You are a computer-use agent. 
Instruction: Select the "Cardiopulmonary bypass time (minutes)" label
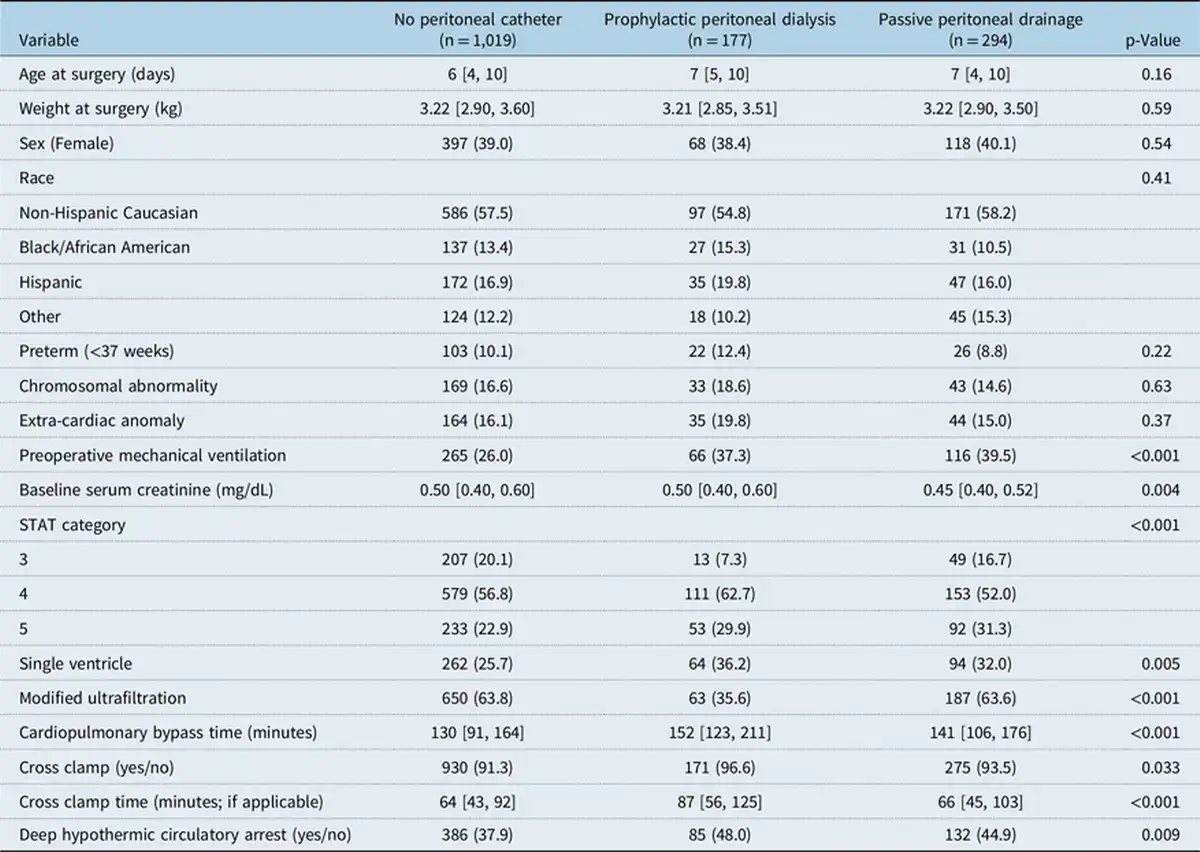click(x=168, y=732)
